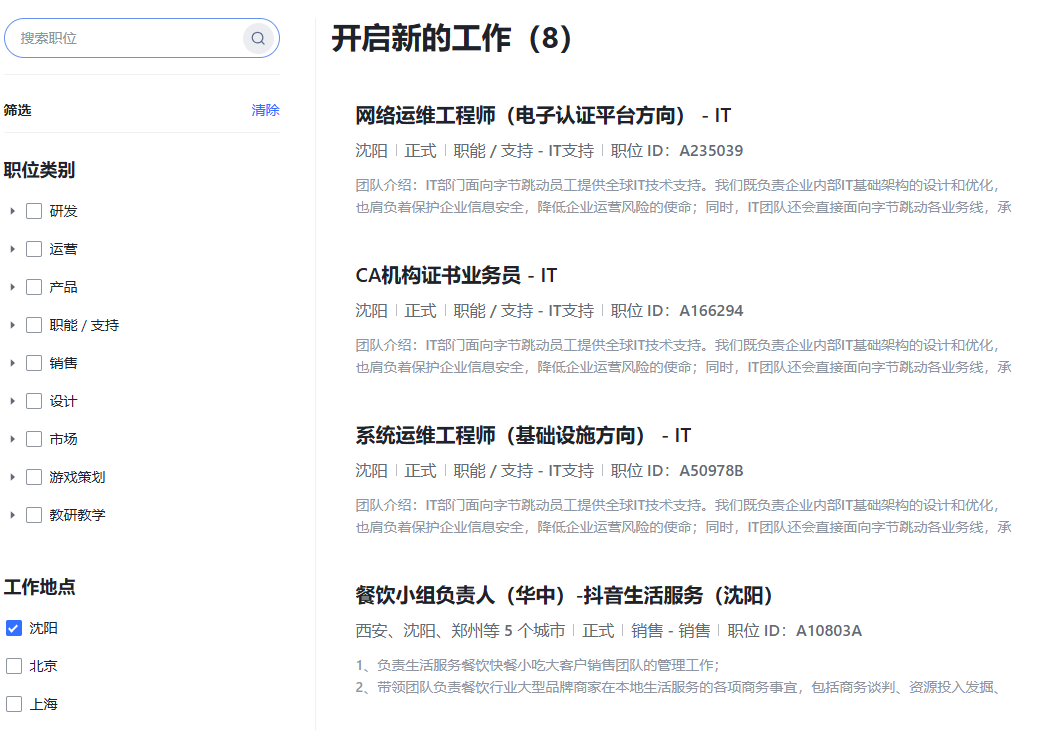
Task: Click the 职位类别 section heading
Action: coord(40,171)
